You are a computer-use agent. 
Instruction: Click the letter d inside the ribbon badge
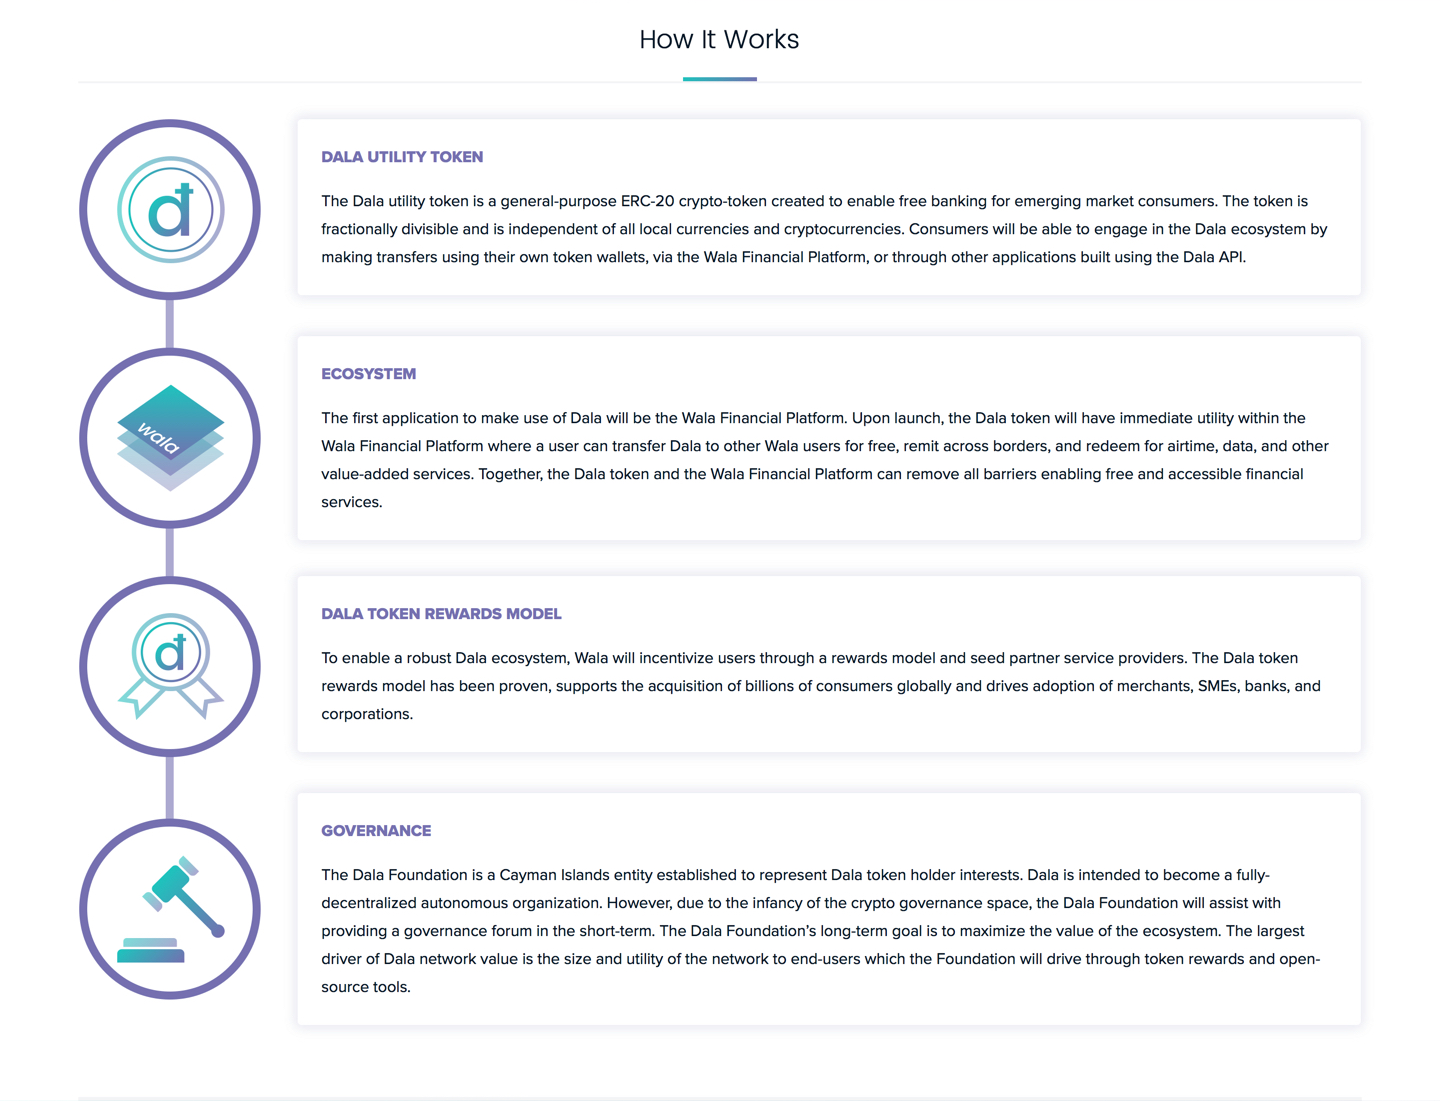[170, 653]
